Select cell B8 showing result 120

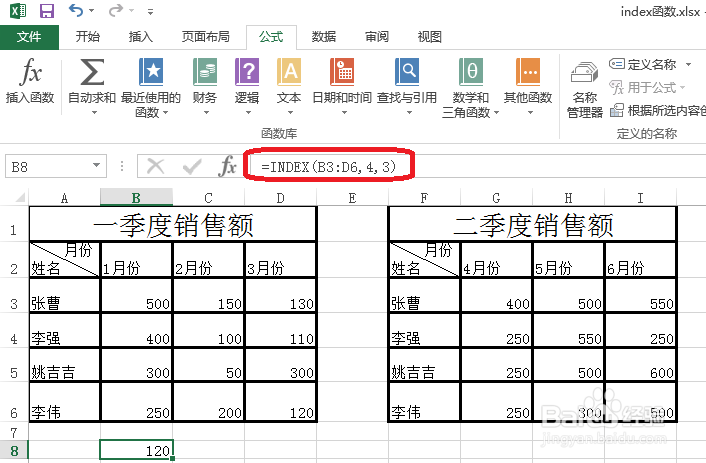point(136,450)
